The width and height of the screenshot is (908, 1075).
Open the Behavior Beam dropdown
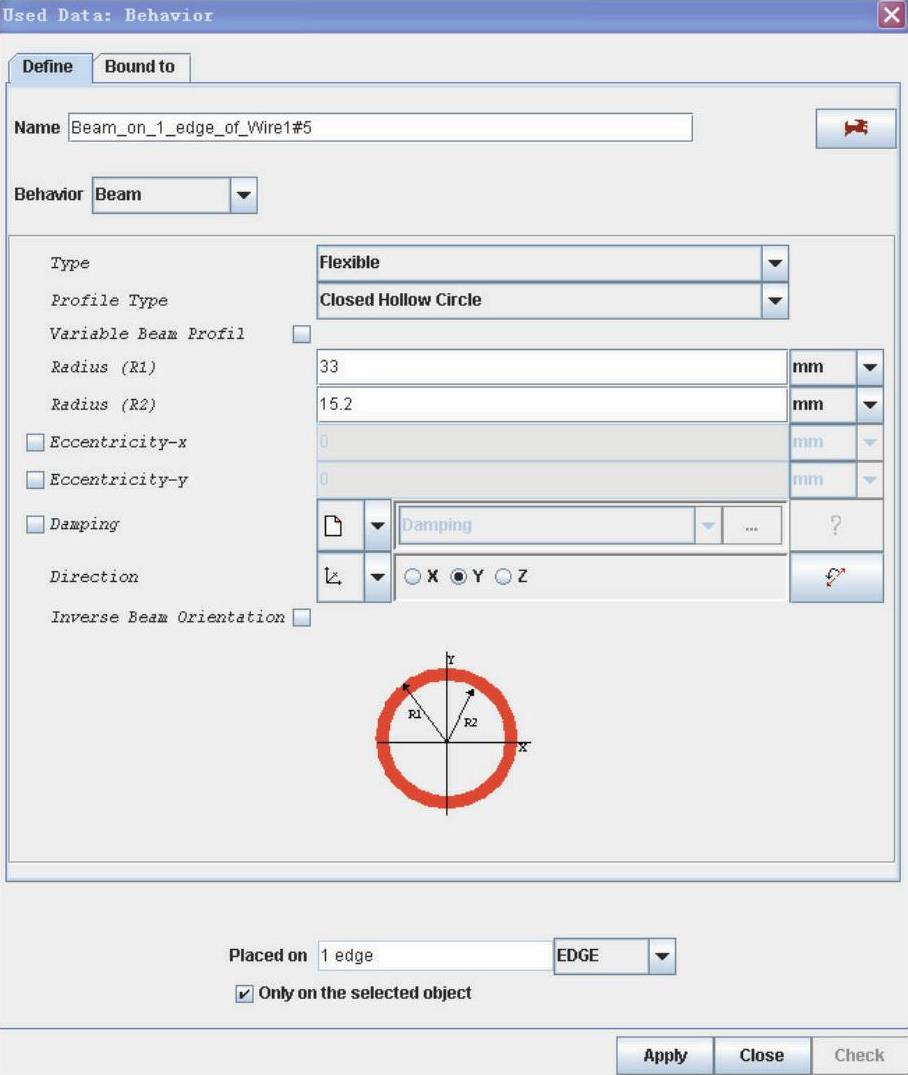click(244, 195)
